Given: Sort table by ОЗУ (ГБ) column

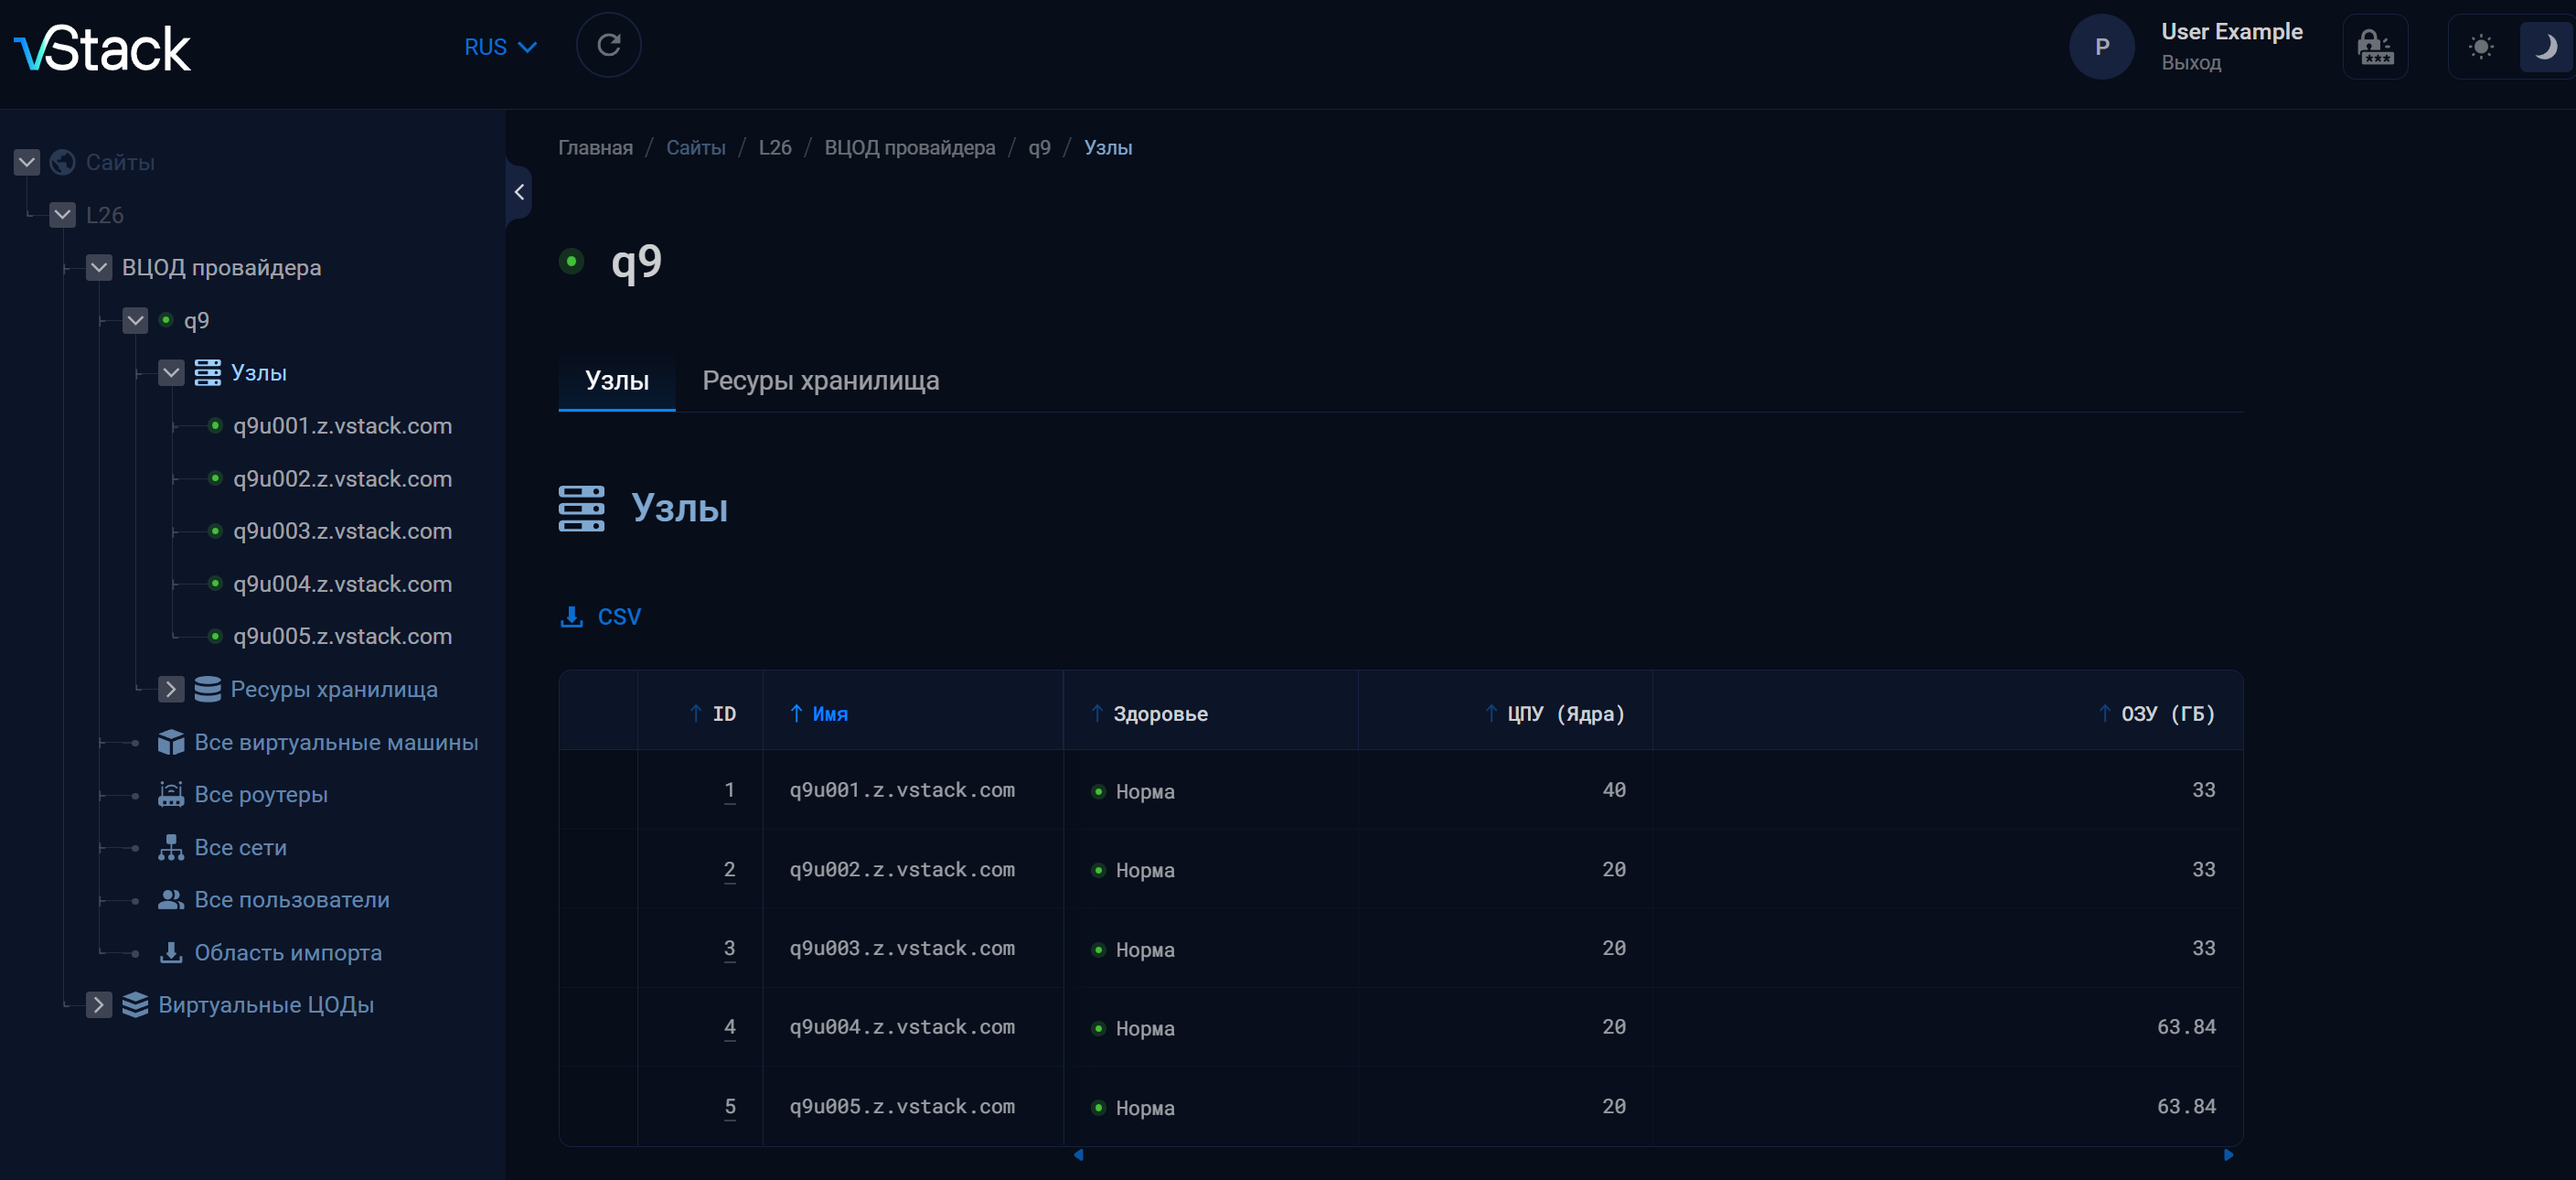Looking at the screenshot, I should (2156, 714).
